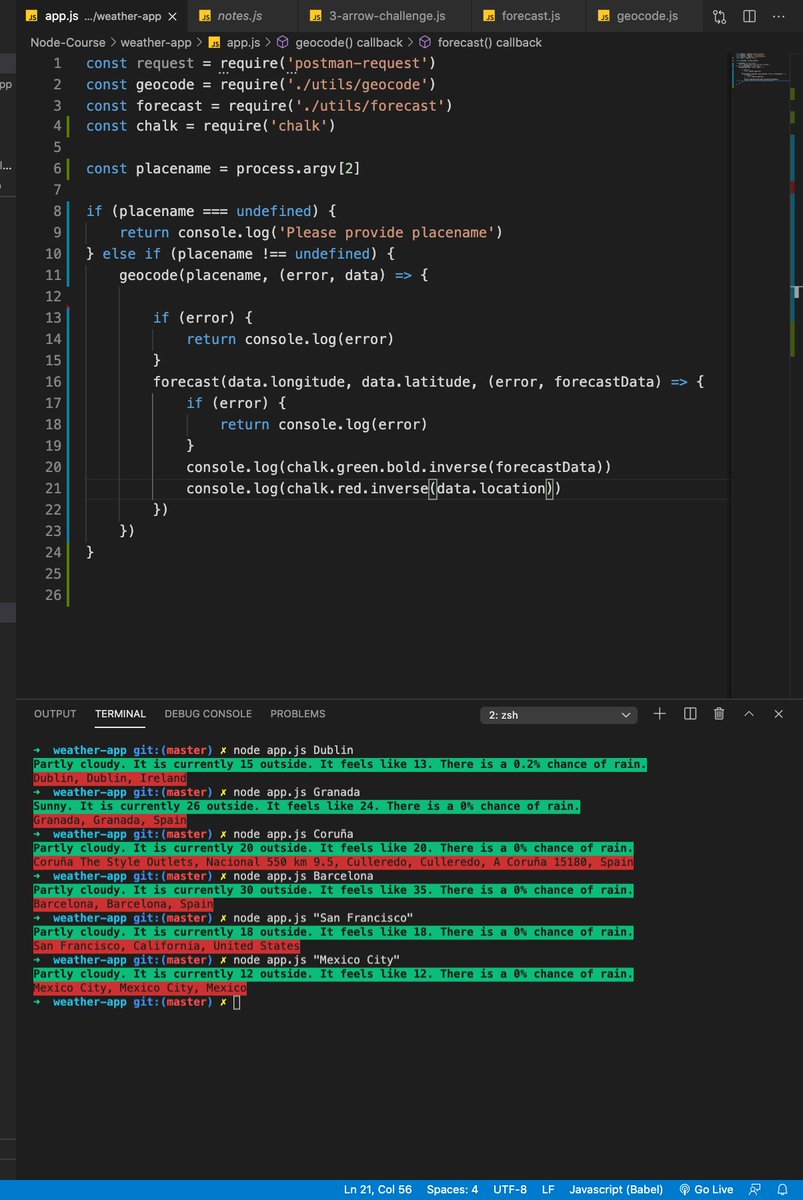Click app.js in the breadcrumb
The height and width of the screenshot is (1200, 803).
pos(244,42)
